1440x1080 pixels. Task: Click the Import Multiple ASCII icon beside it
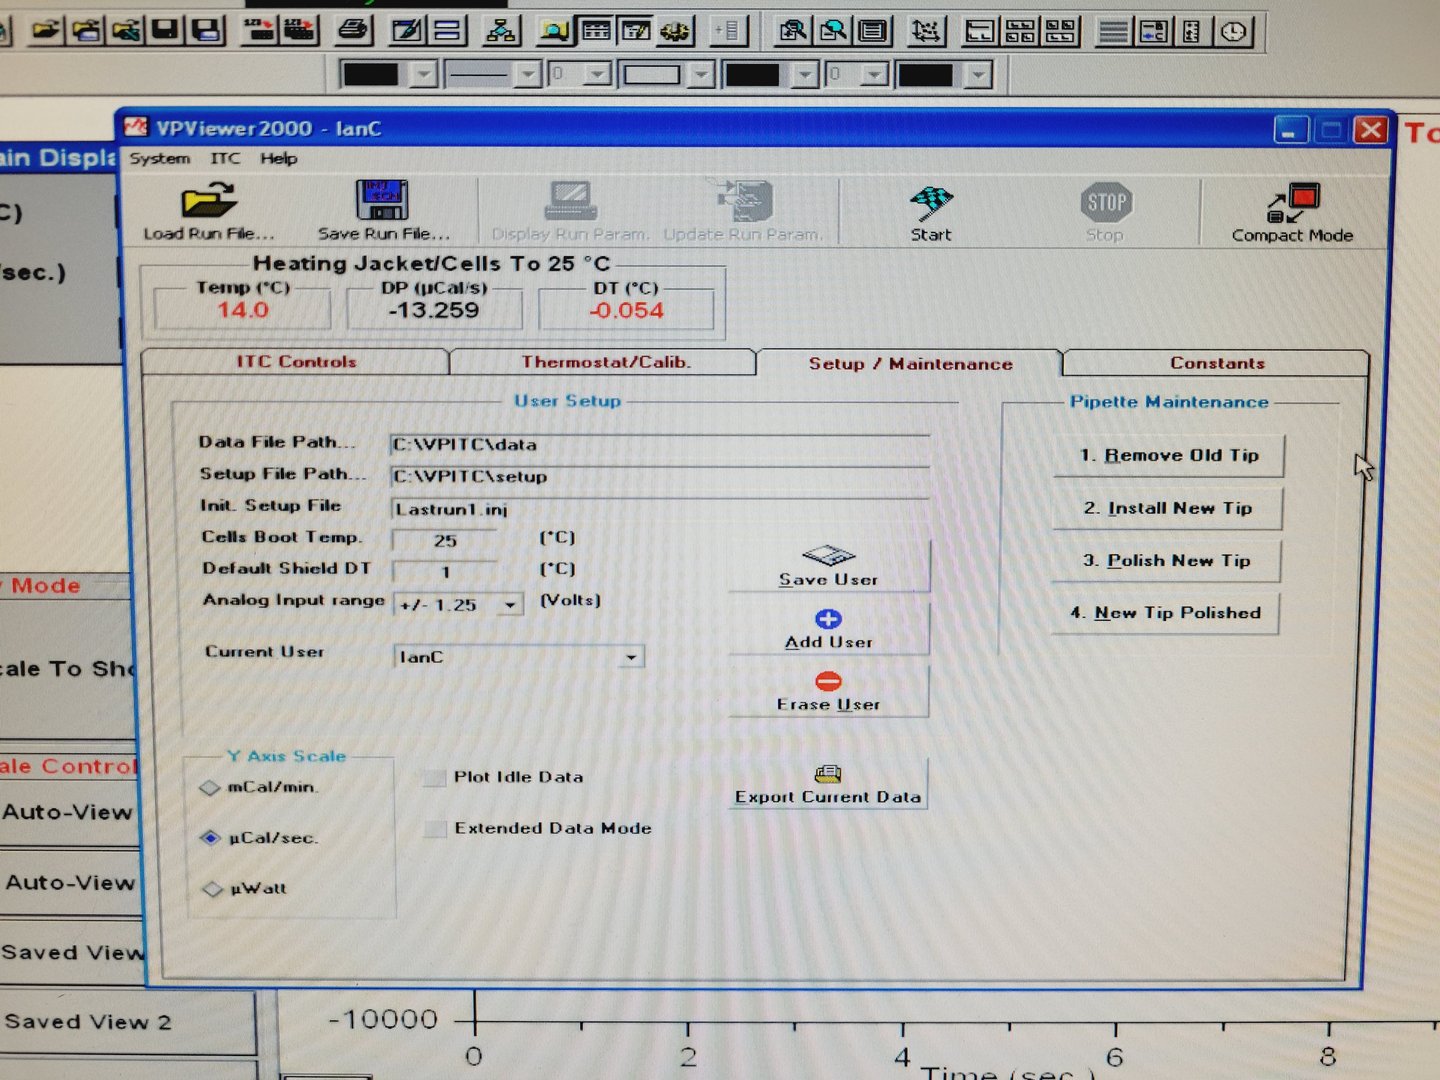(x=299, y=30)
